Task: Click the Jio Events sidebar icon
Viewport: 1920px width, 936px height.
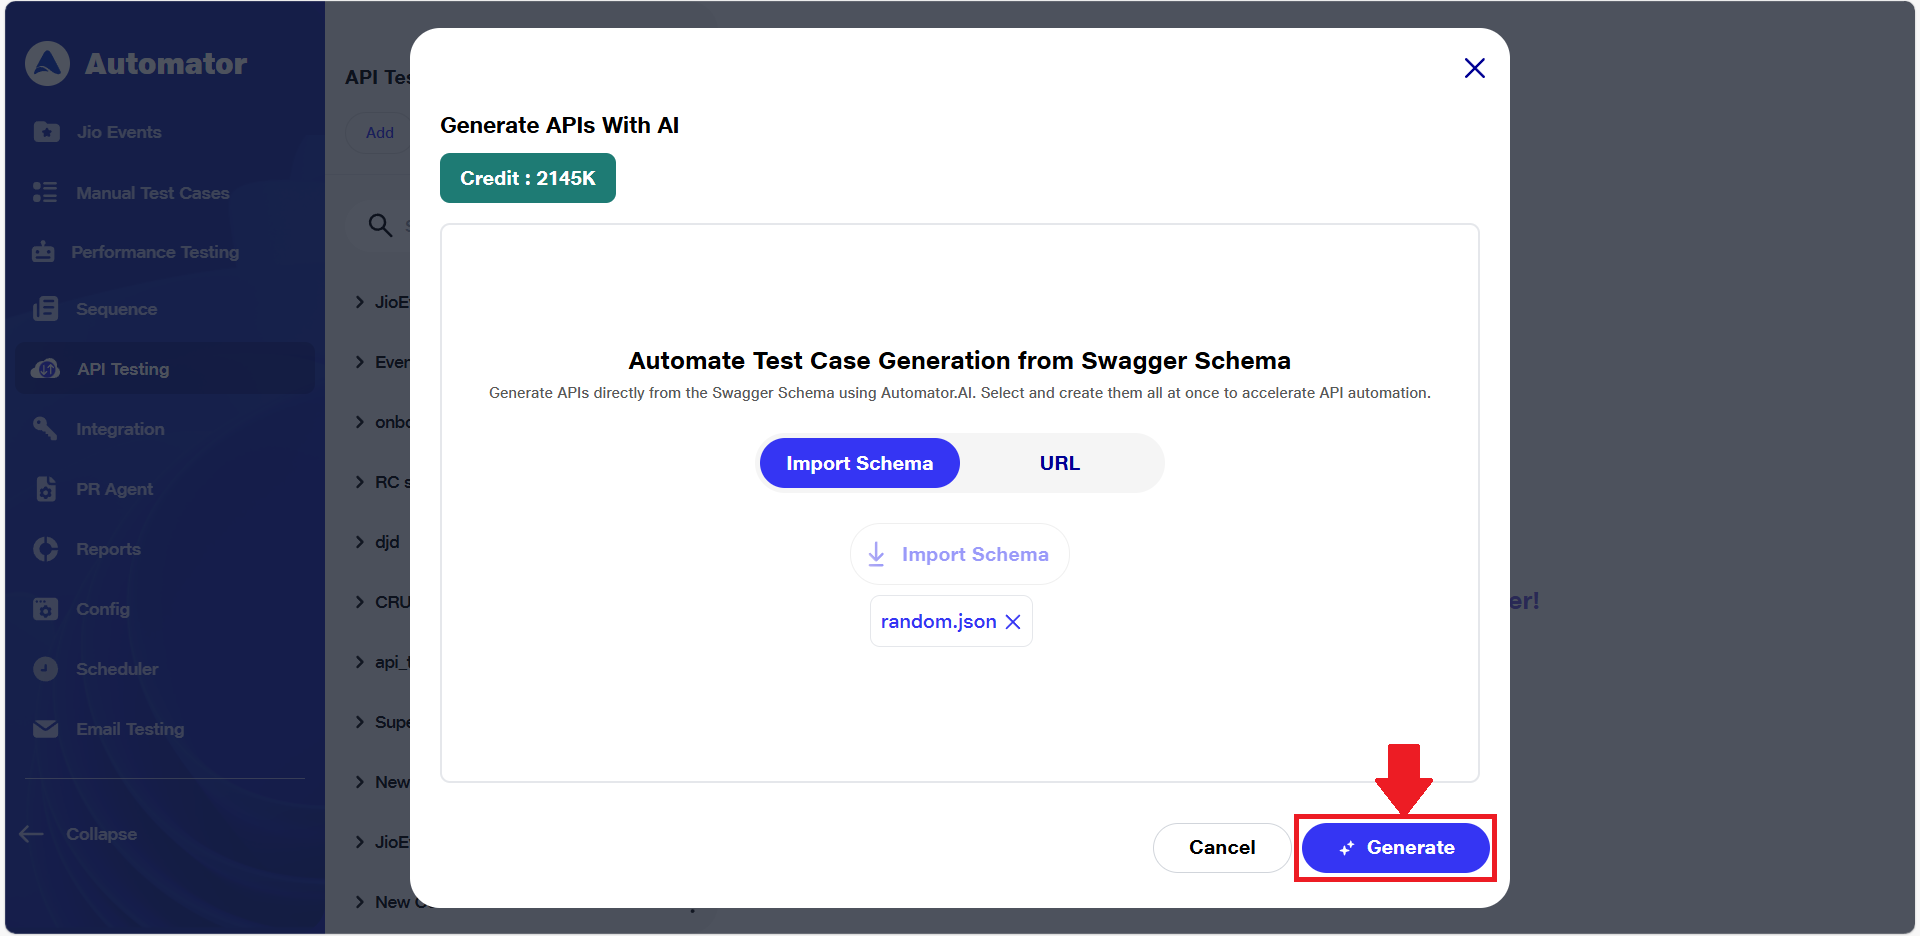Action: click(x=46, y=132)
